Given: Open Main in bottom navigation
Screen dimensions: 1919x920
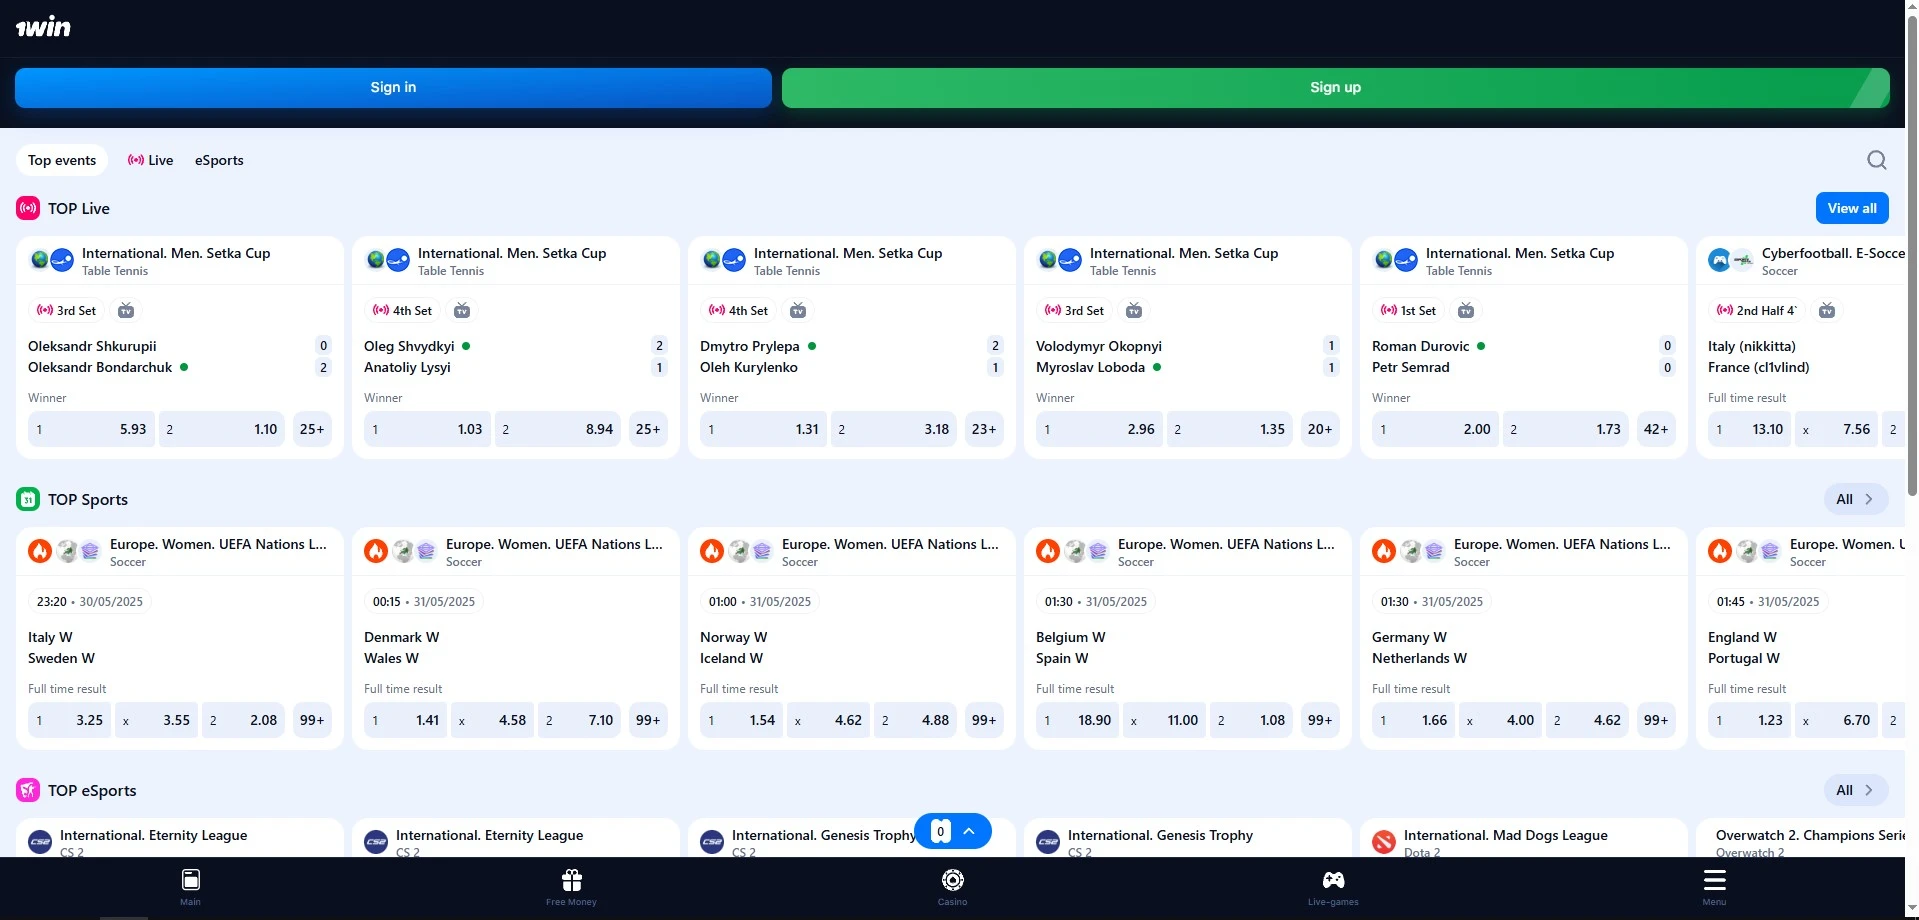Looking at the screenshot, I should point(190,886).
